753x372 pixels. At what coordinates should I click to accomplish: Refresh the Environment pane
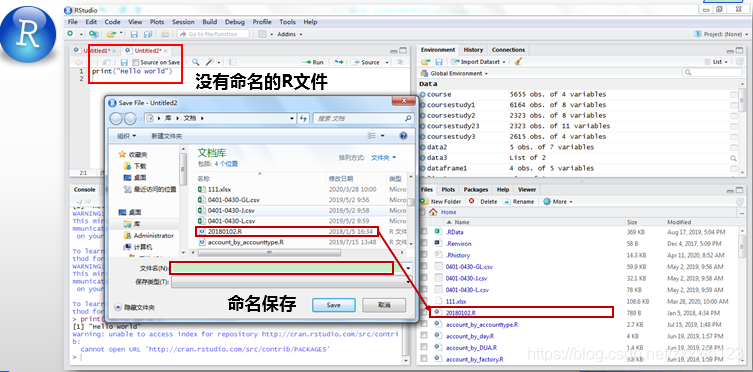click(740, 62)
